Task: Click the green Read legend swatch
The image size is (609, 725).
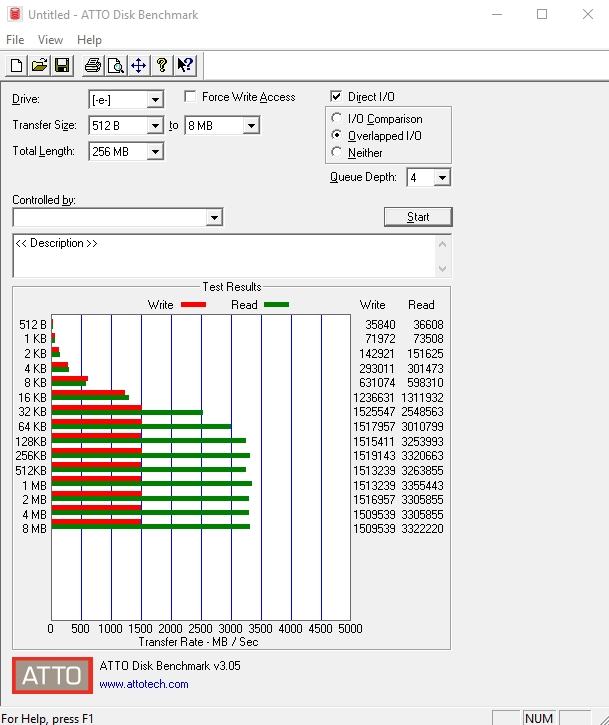Action: point(276,304)
